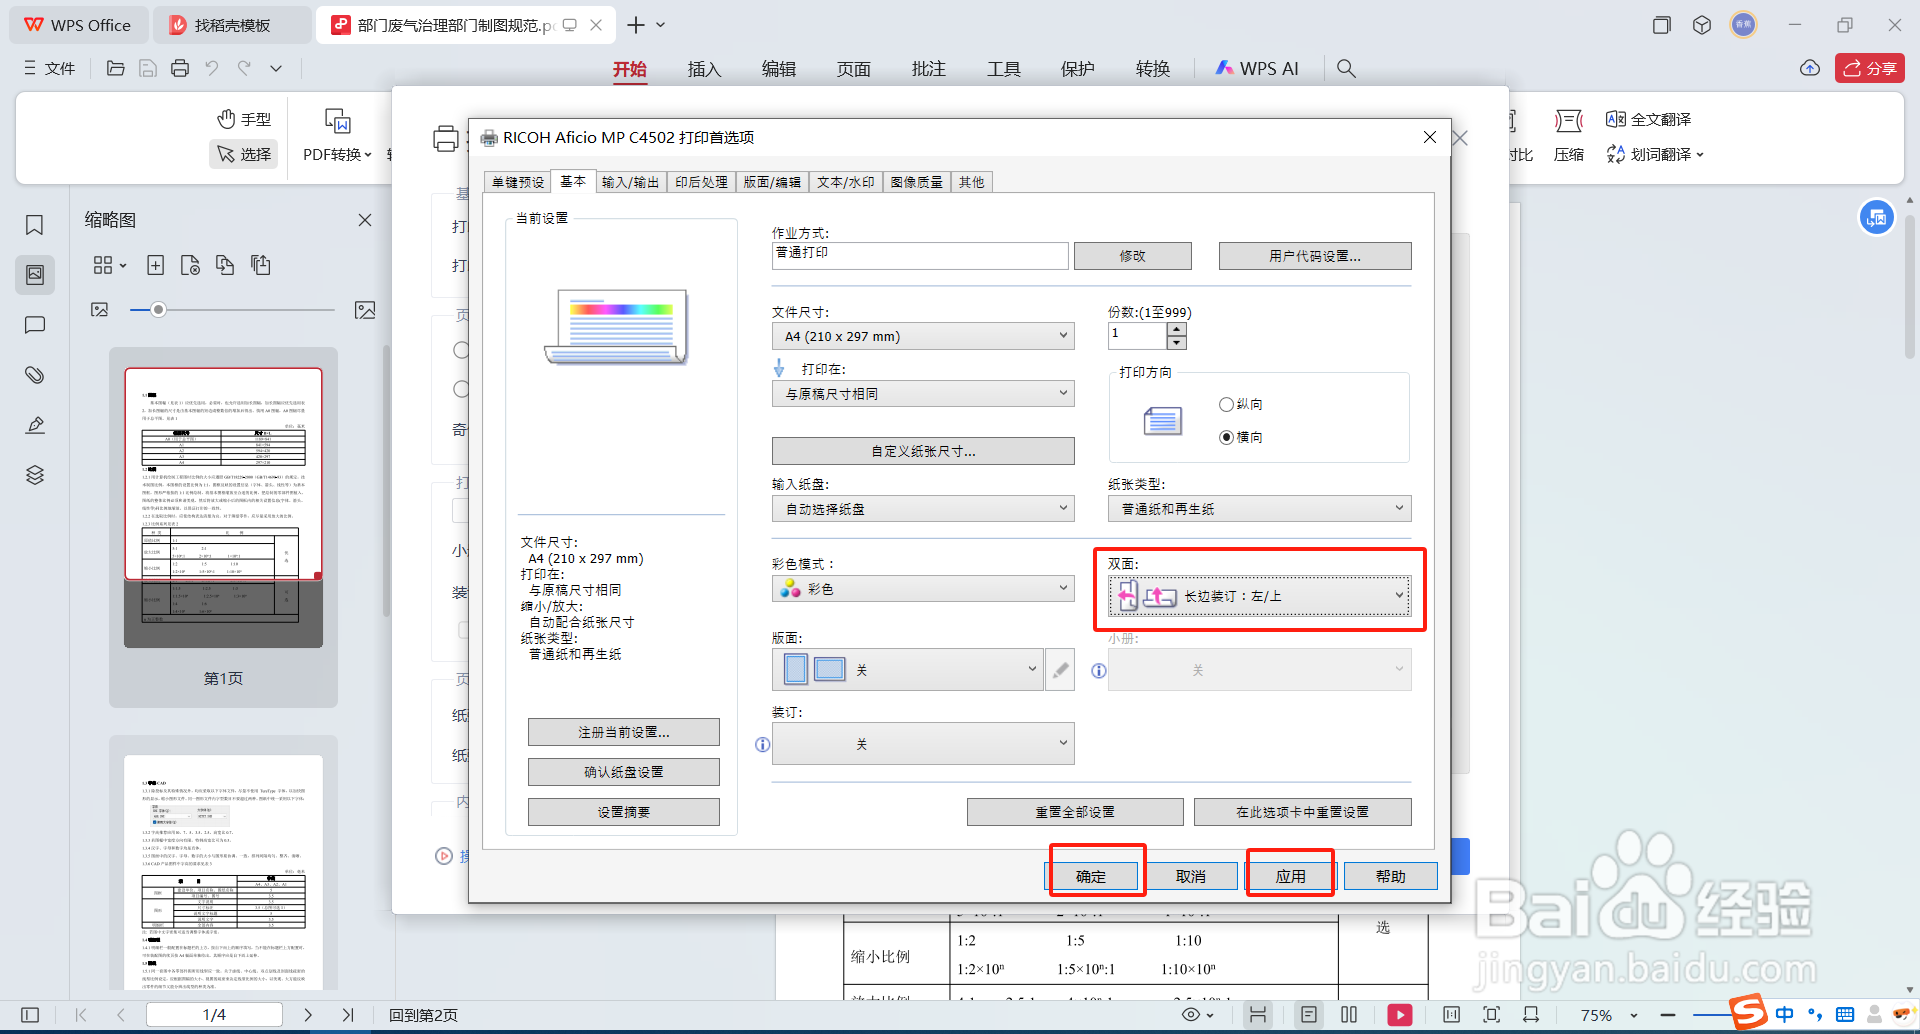Open the folder icon in quick toolbar

pyautogui.click(x=116, y=68)
